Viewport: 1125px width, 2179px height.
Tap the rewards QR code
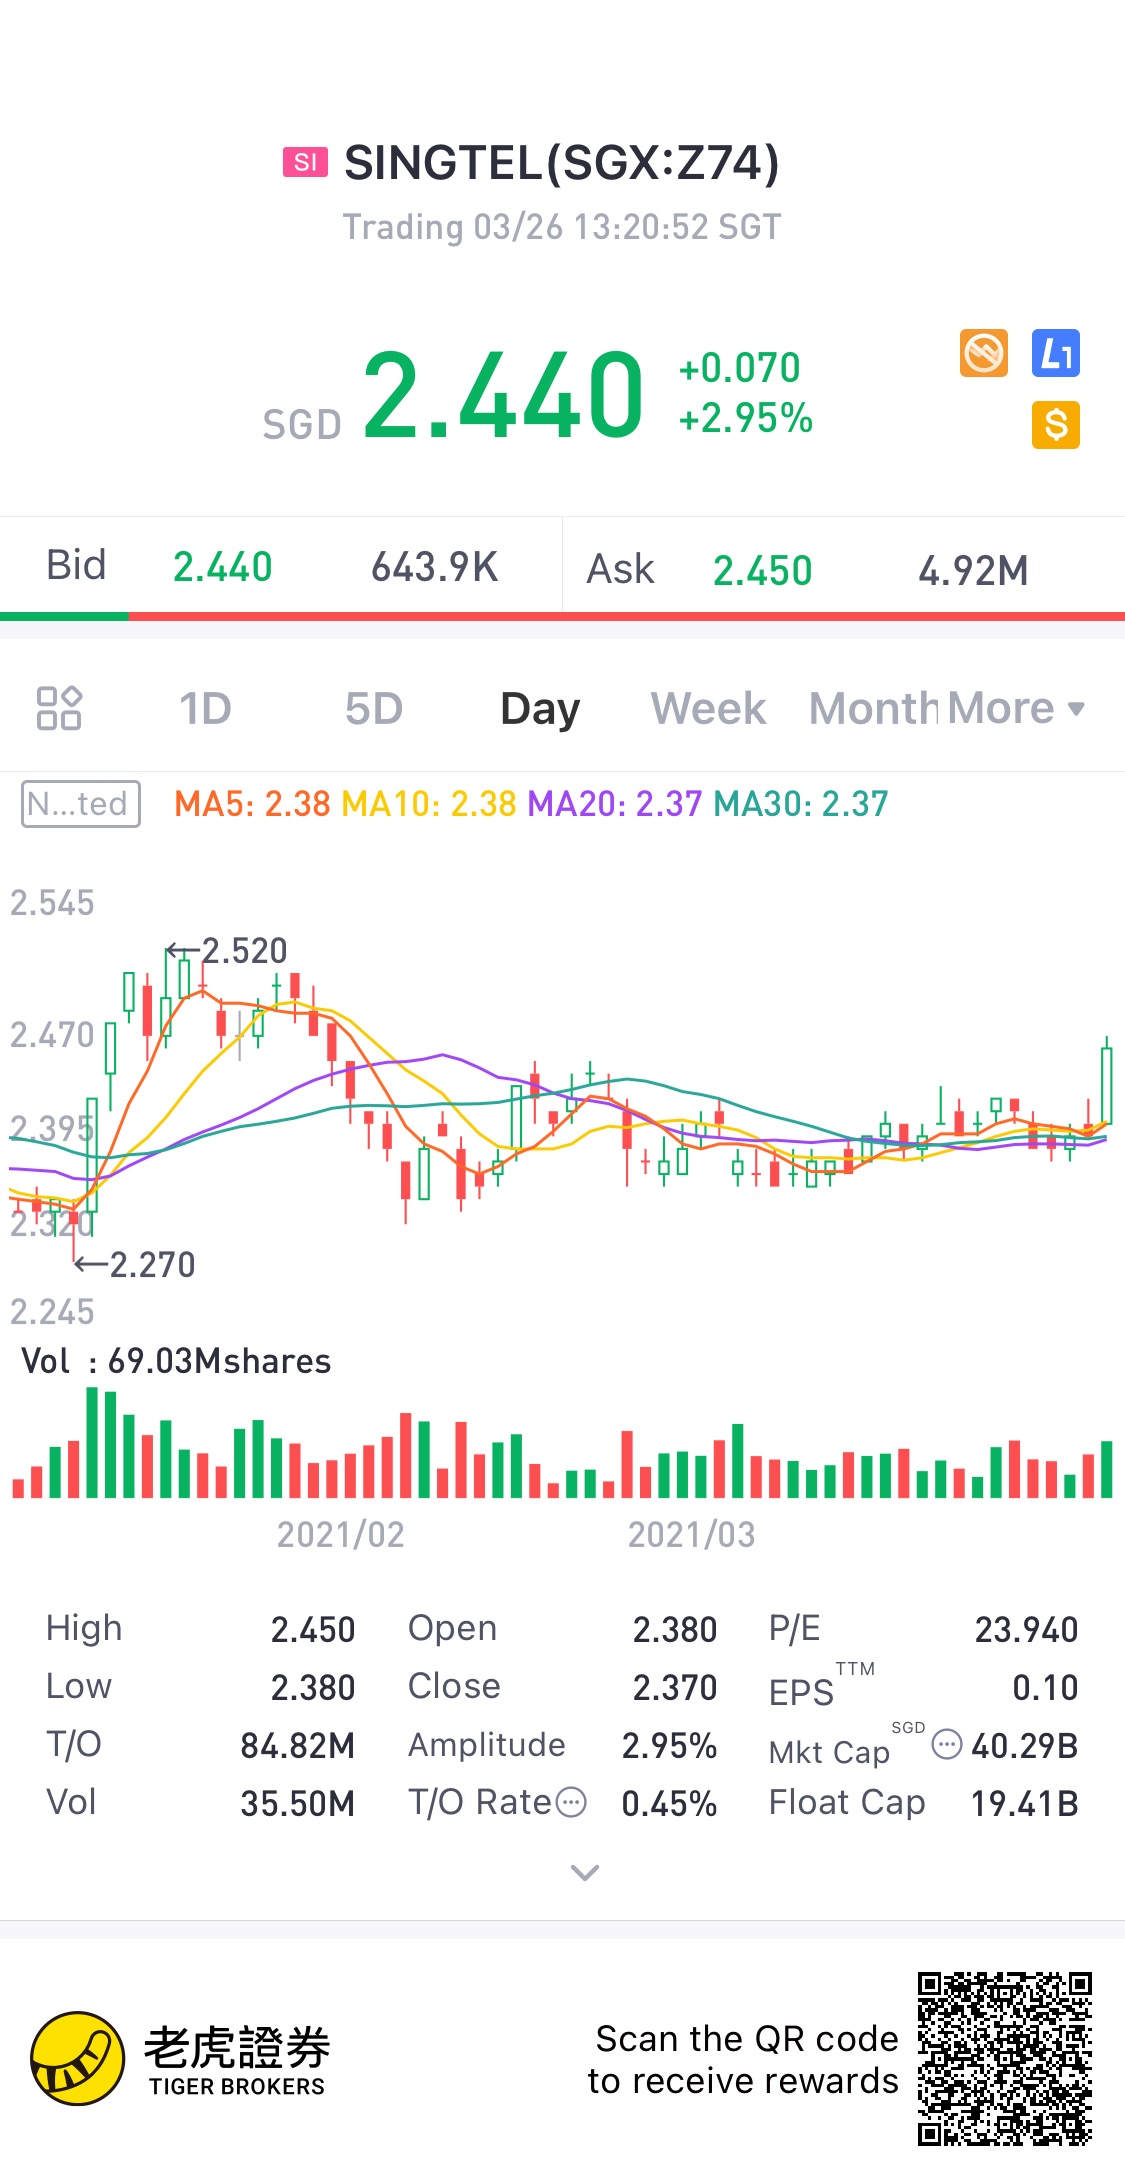(x=1005, y=2058)
